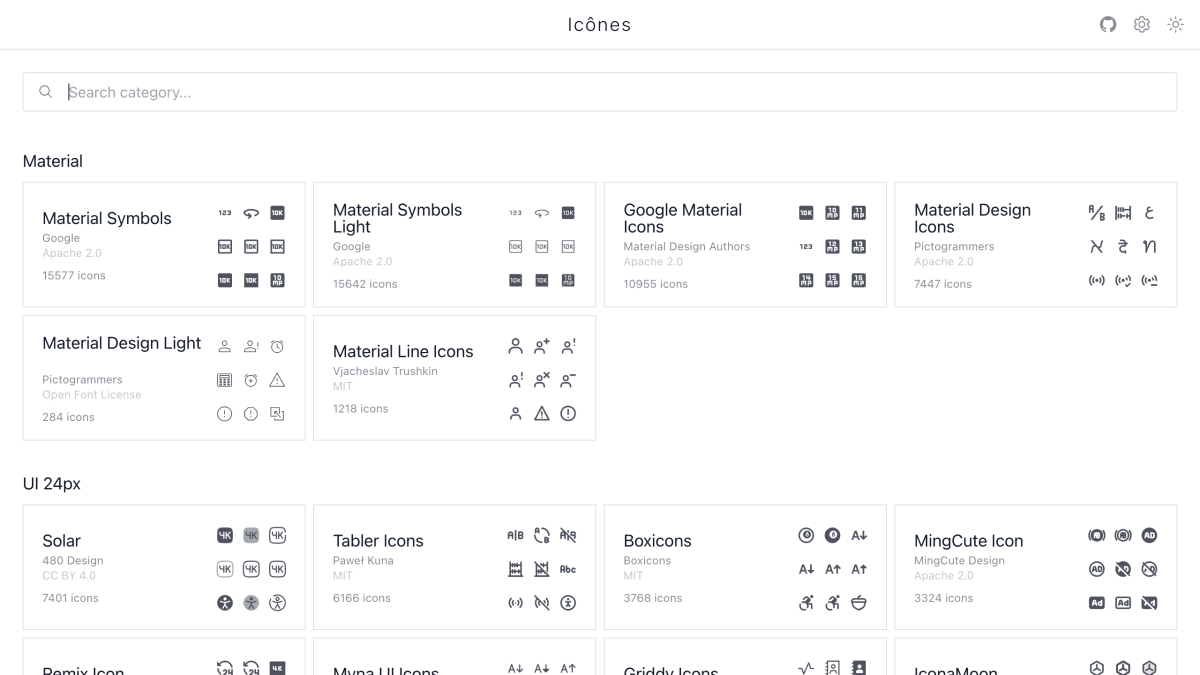
Task: Click the accessible person icon in Tabler Icons
Action: (x=568, y=603)
